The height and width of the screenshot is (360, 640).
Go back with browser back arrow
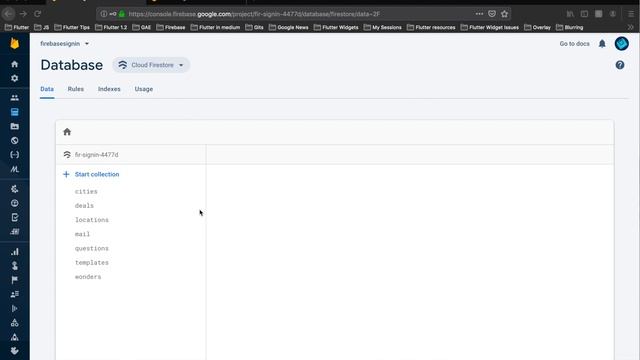coord(9,14)
